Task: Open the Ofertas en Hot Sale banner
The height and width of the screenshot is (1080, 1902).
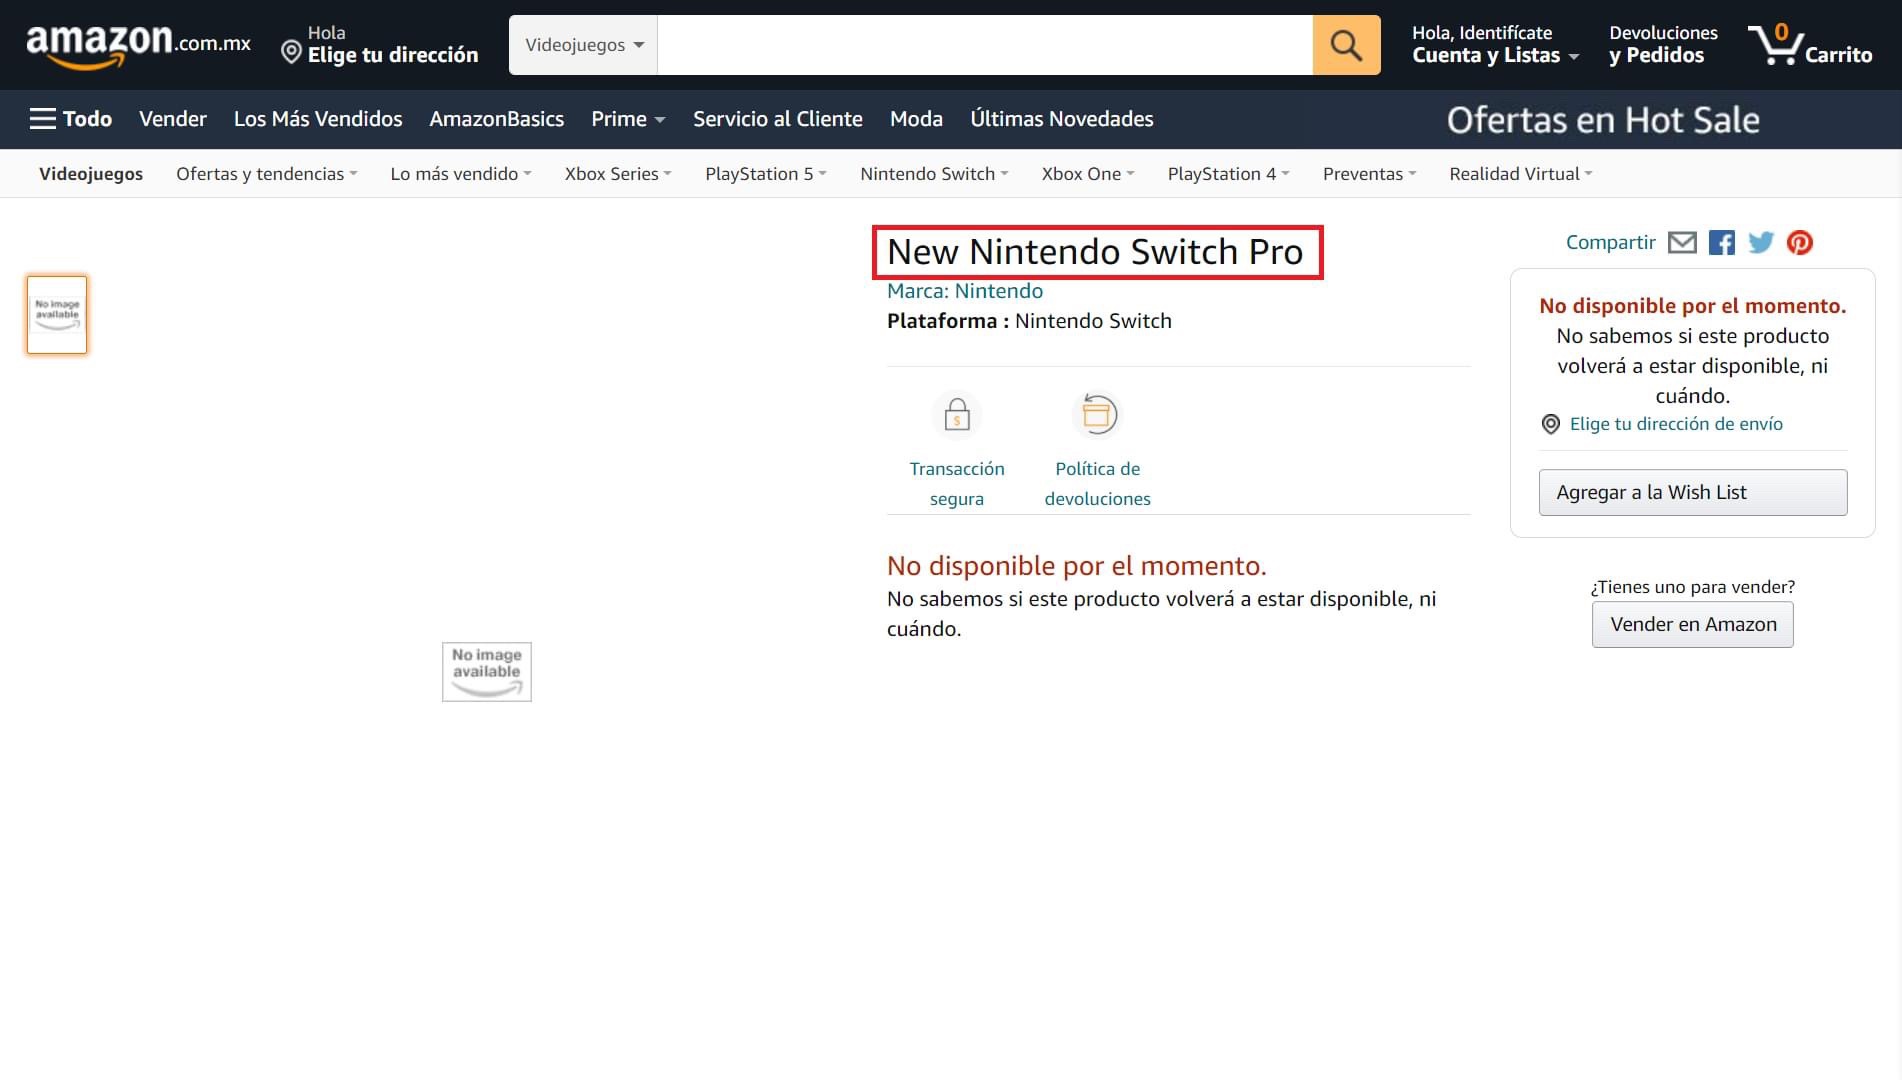Action: click(x=1603, y=120)
